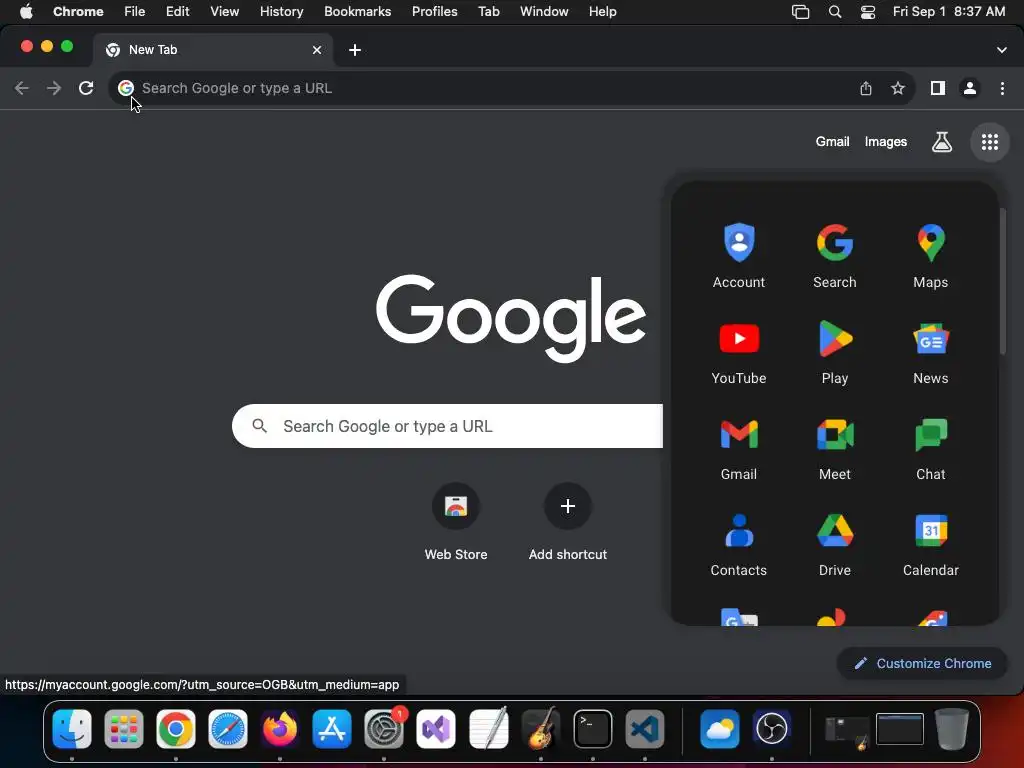This screenshot has height=768, width=1024.
Task: Open the View menu
Action: (x=224, y=12)
